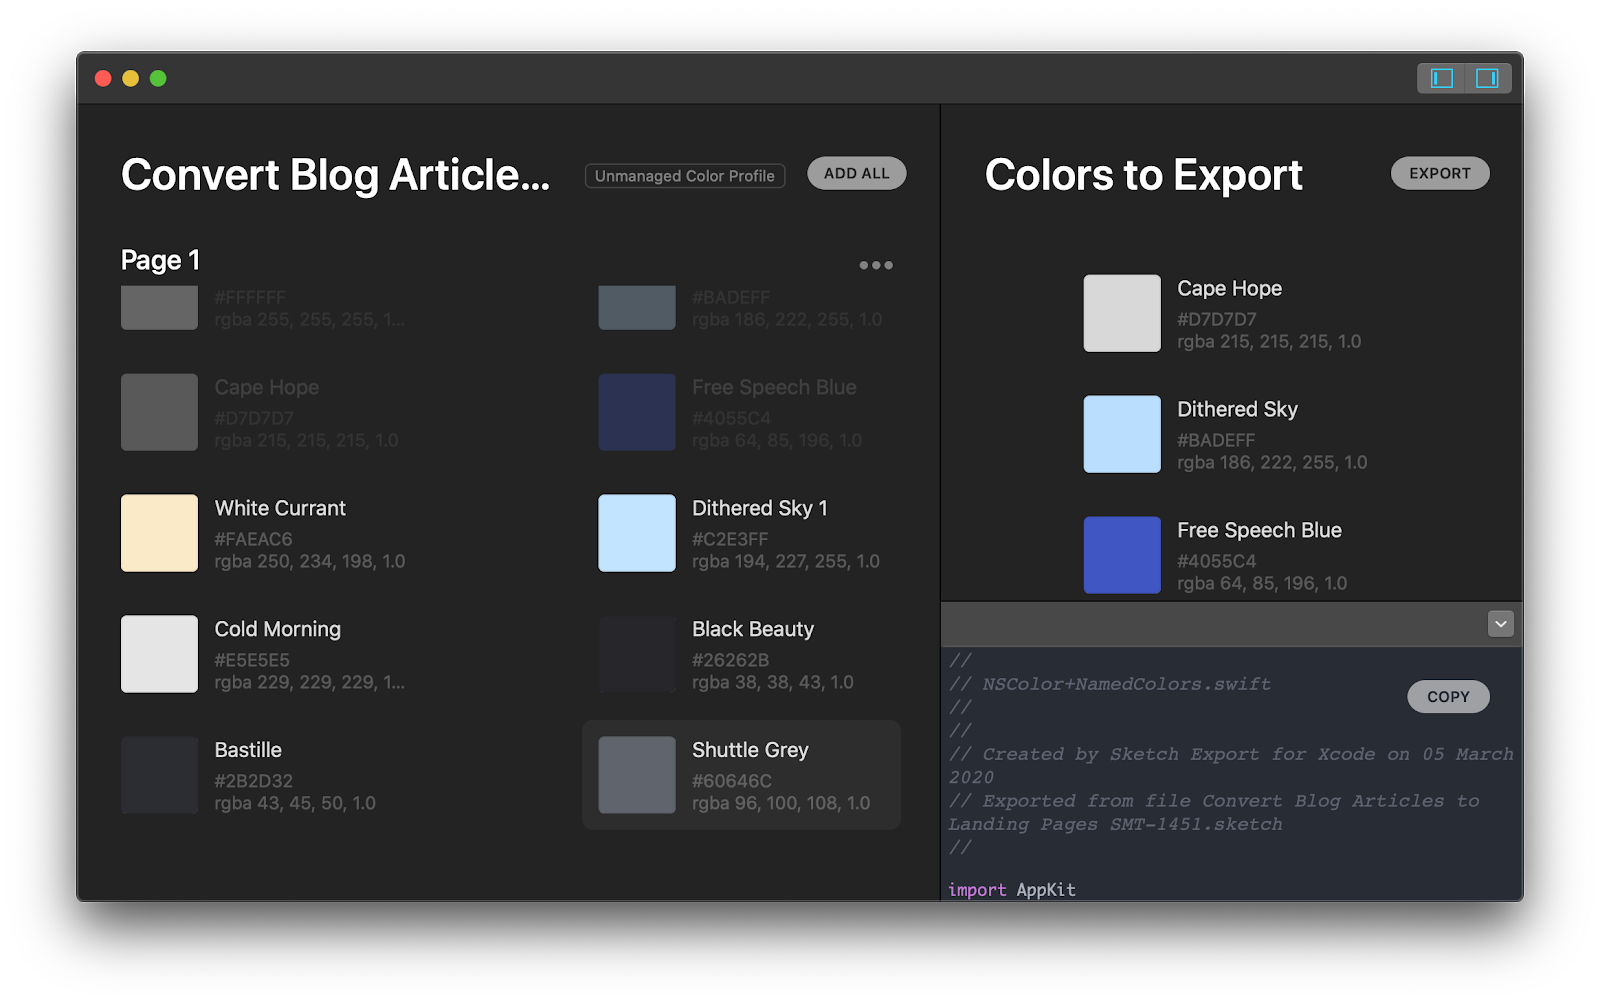The height and width of the screenshot is (1003, 1600).
Task: Open the Page 1 ellipsis options menu
Action: (874, 264)
